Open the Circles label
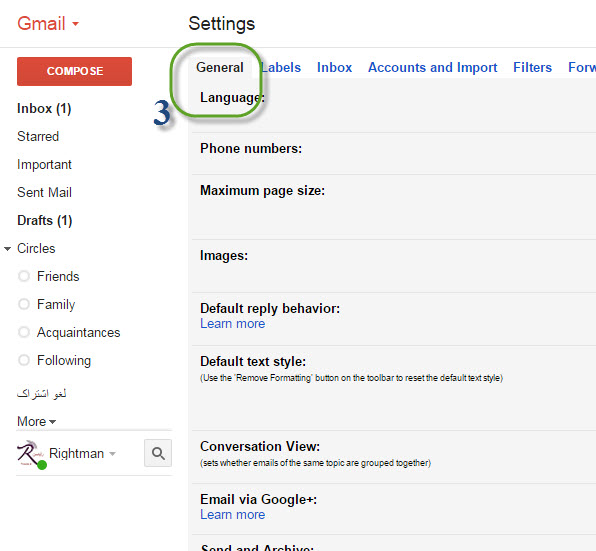 click(x=36, y=249)
